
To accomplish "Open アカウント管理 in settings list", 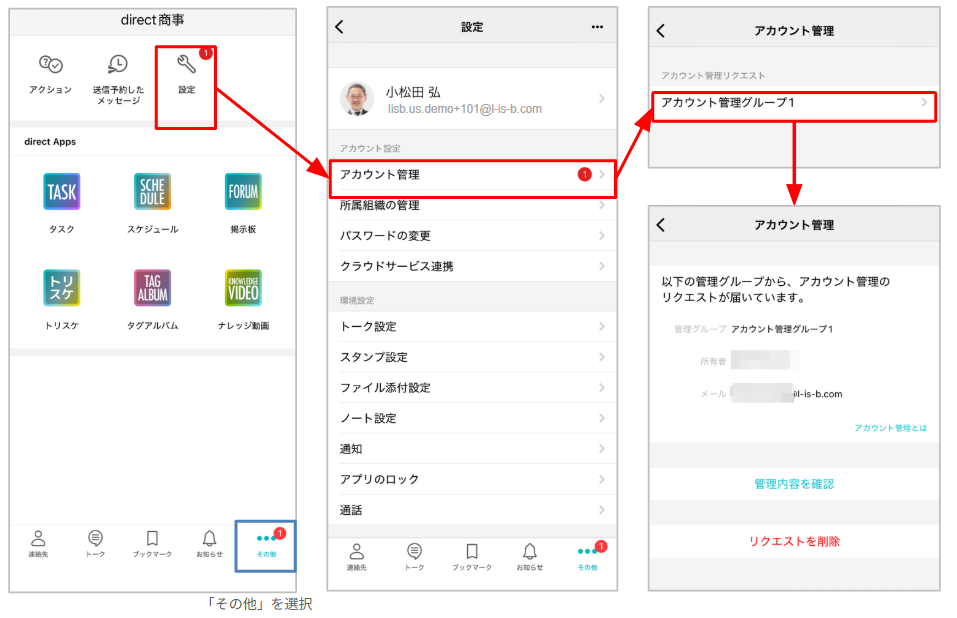I will [472, 175].
